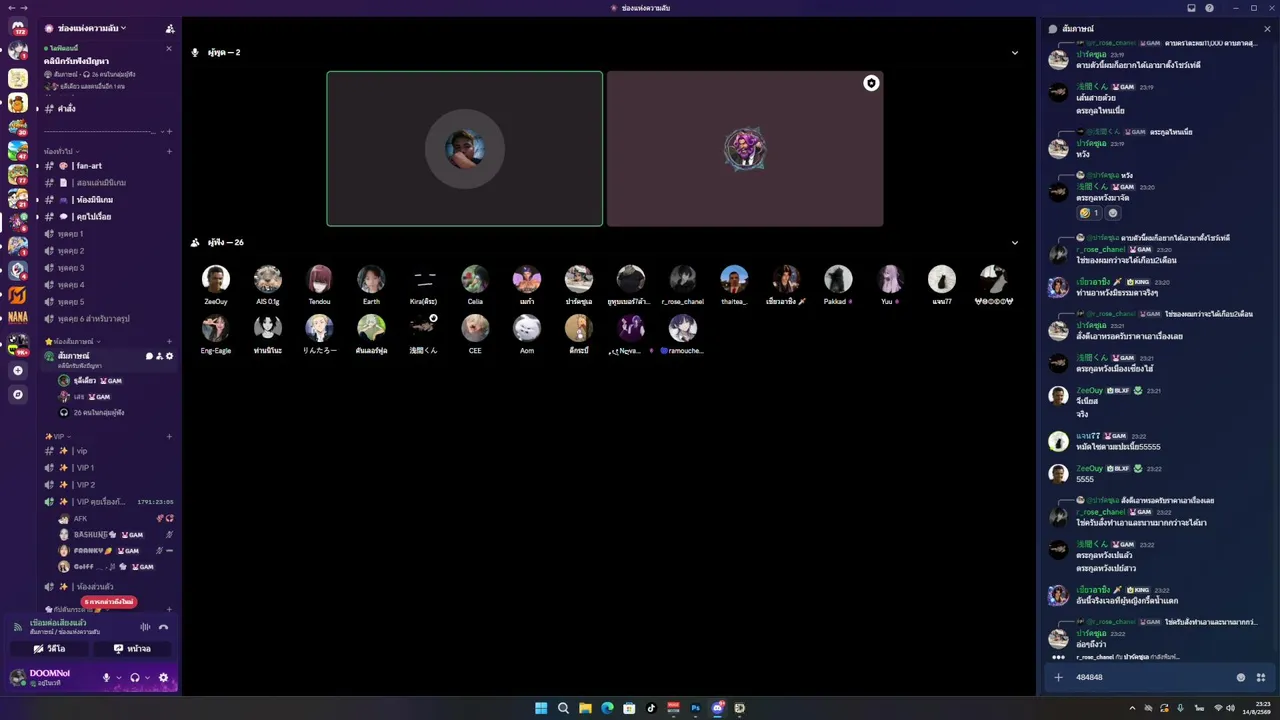
Task: Open the Discover servers compass icon
Action: click(18, 394)
